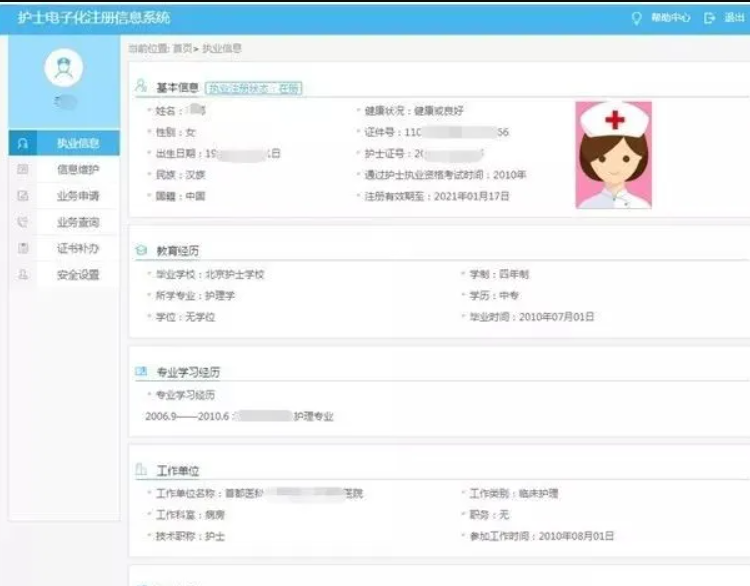Click the 安全设置 sidebar icon

click(x=23, y=274)
